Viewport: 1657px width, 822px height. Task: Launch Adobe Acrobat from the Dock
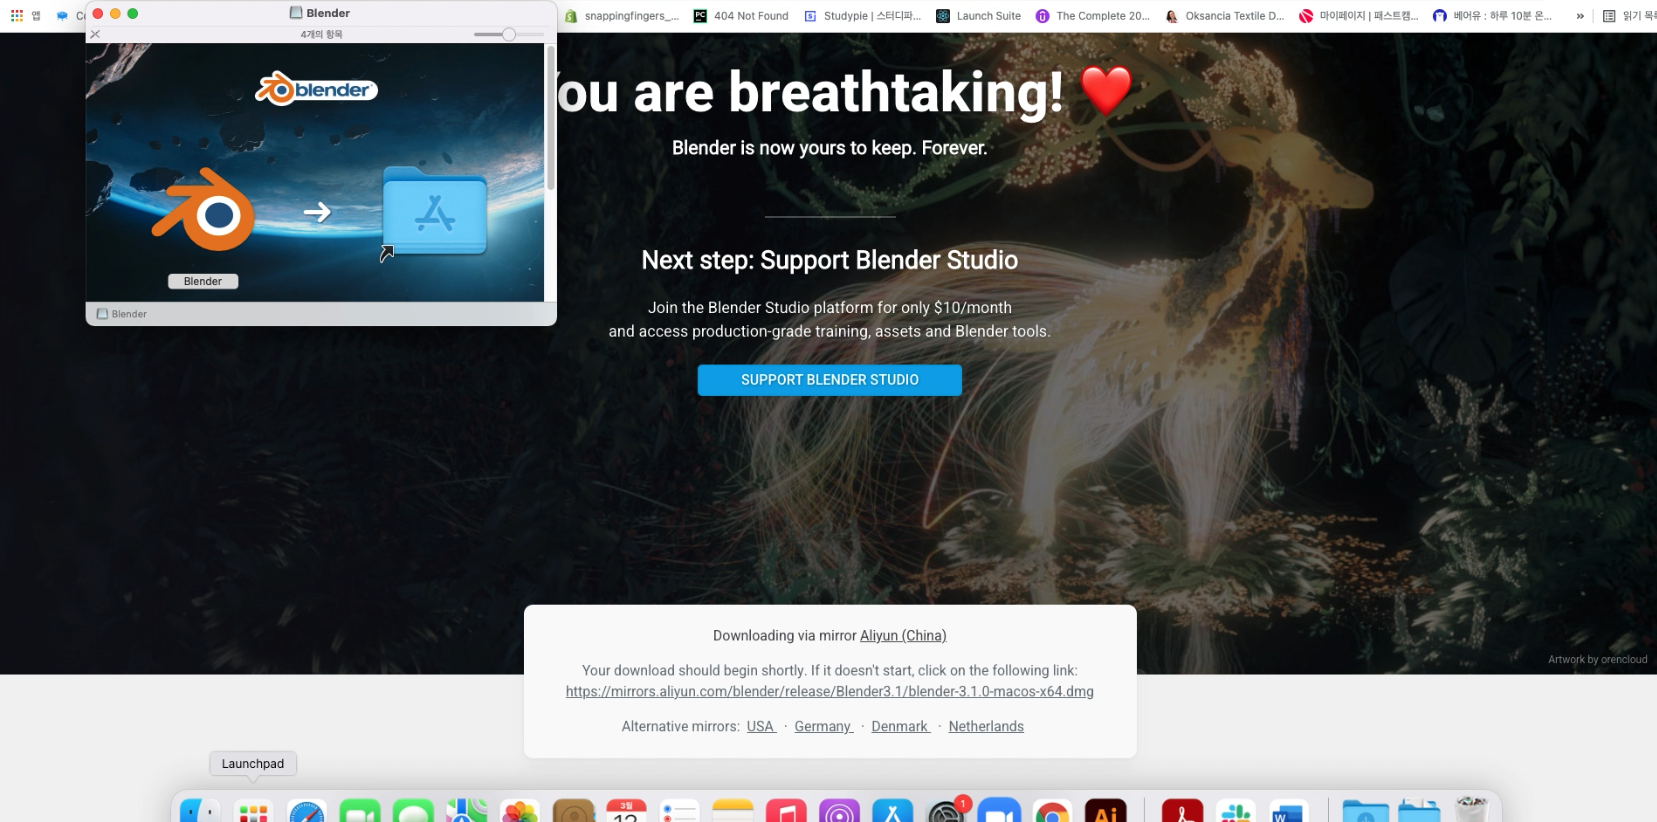click(x=1182, y=810)
